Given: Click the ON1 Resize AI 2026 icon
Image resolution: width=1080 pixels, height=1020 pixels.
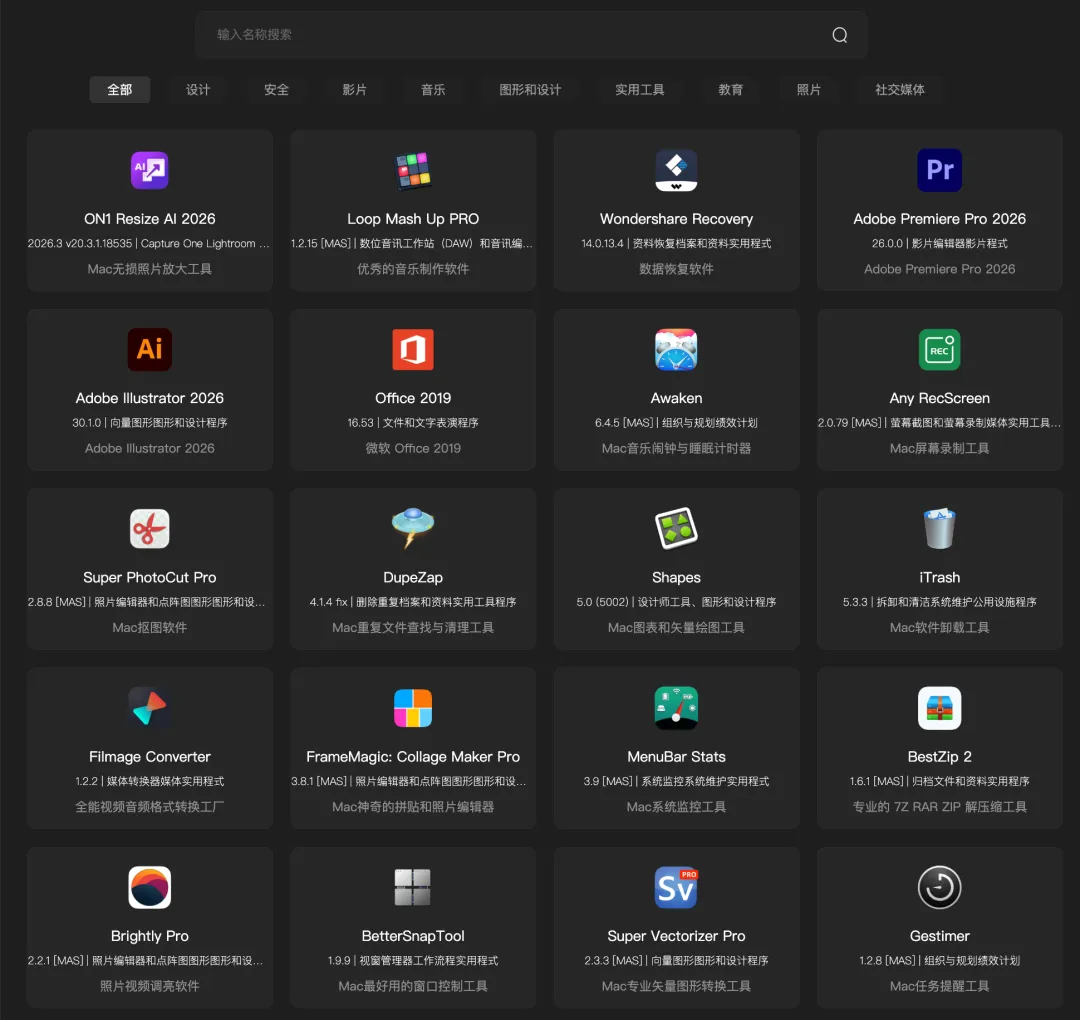Looking at the screenshot, I should tap(149, 170).
